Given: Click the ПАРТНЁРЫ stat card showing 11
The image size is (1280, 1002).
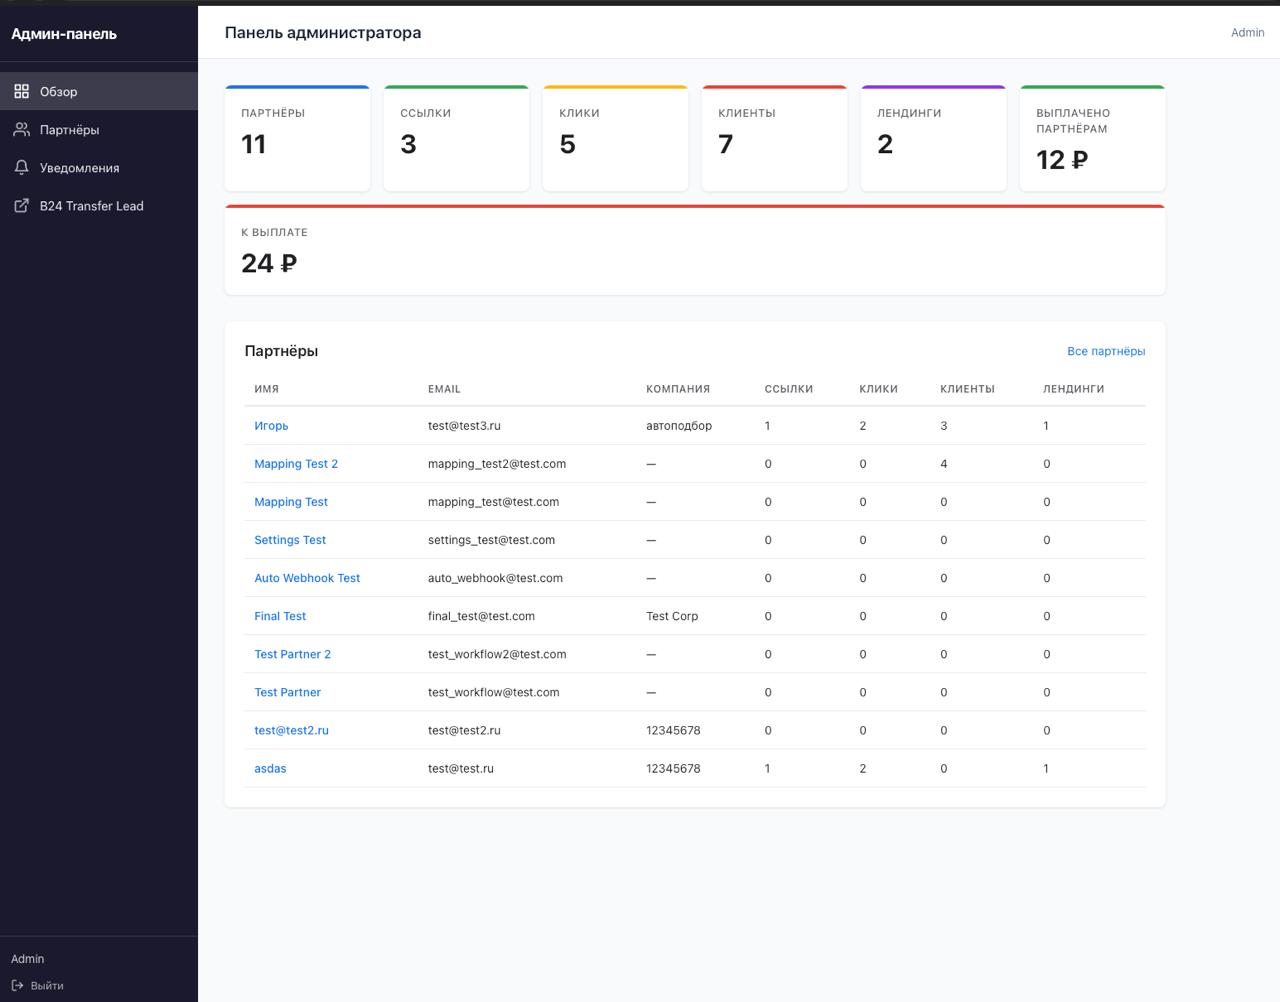Looking at the screenshot, I should coord(297,137).
